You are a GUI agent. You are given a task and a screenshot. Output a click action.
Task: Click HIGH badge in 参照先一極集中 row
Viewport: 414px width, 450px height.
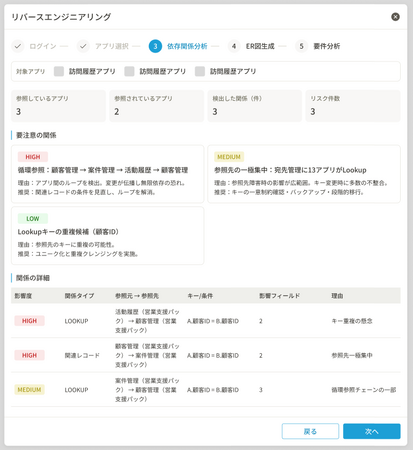29,355
